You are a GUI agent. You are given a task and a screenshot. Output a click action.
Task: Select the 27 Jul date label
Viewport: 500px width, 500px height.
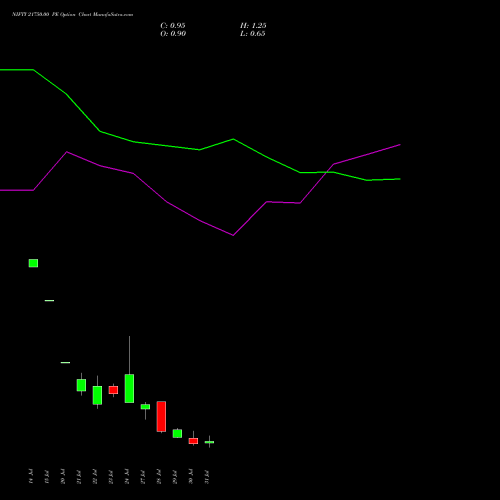tap(143, 476)
